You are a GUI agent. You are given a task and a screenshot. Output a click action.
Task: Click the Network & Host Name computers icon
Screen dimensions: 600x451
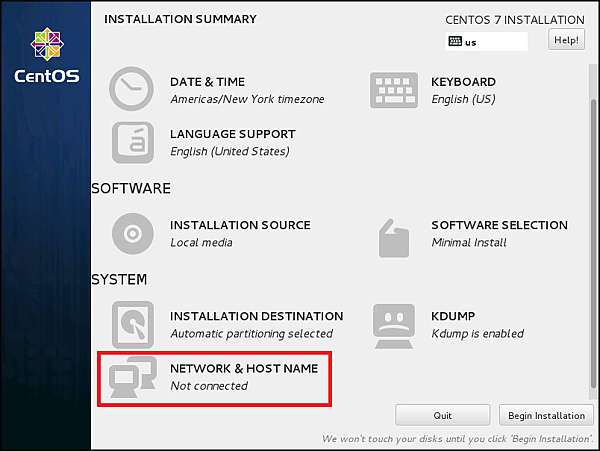pos(133,377)
